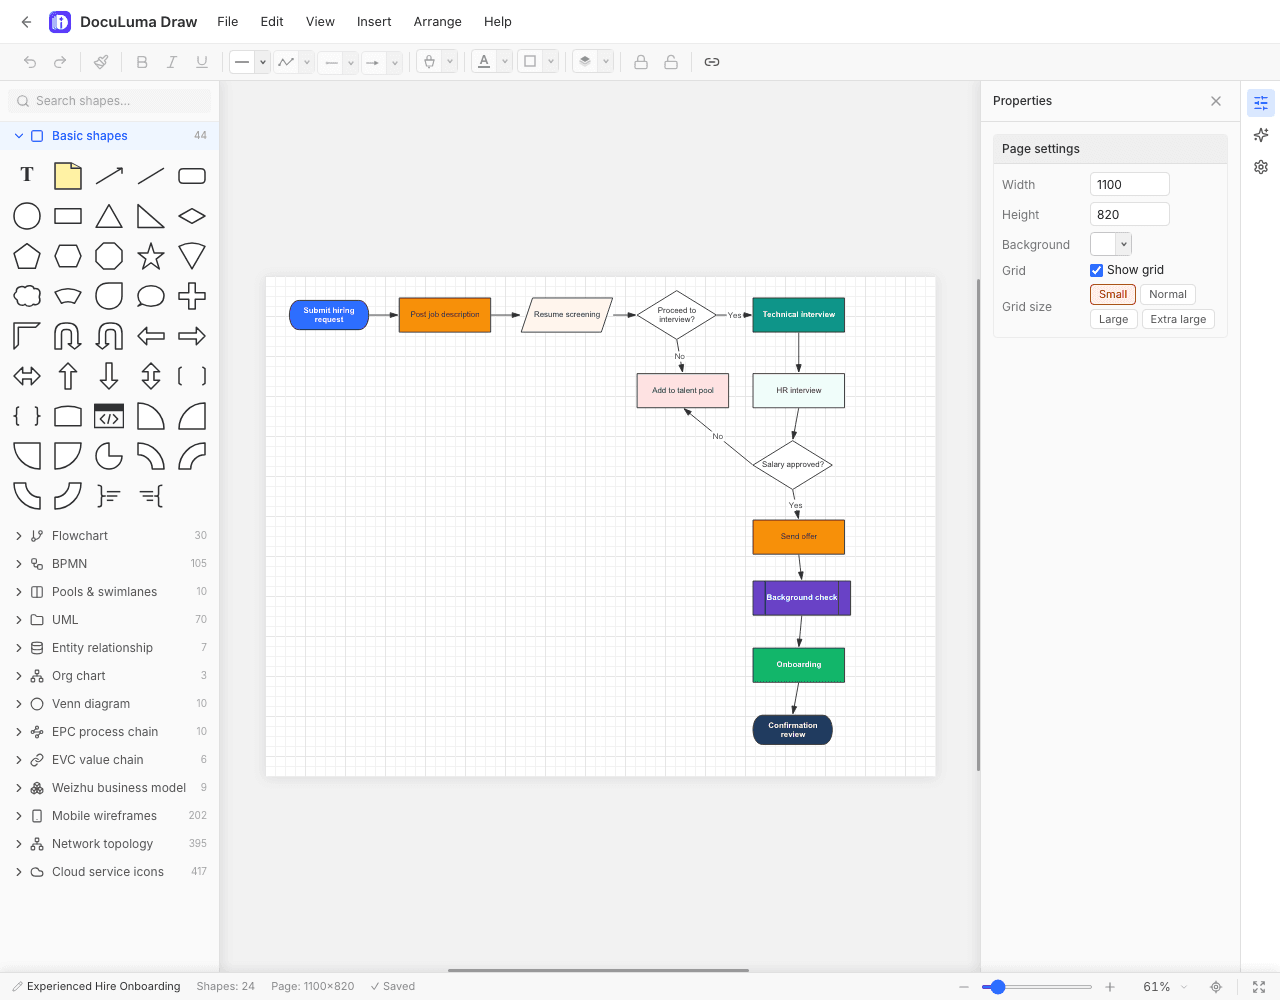Viewport: 1280px width, 1000px height.
Task: Choose the yellow sticky note shape
Action: click(68, 175)
